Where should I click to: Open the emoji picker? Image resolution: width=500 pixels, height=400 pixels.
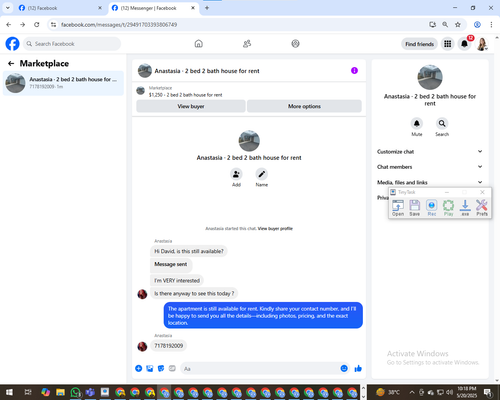(x=344, y=368)
